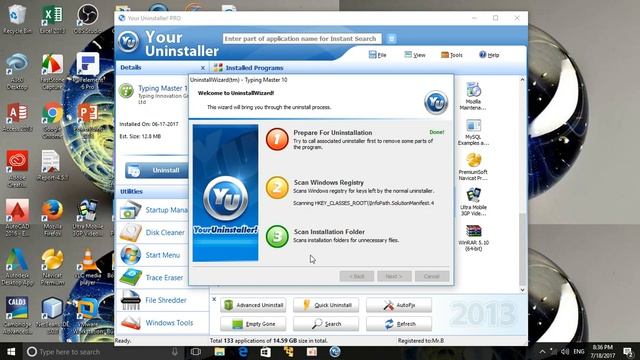
Task: Select PremiumSoft Navicat program icon
Action: pyautogui.click(x=473, y=167)
